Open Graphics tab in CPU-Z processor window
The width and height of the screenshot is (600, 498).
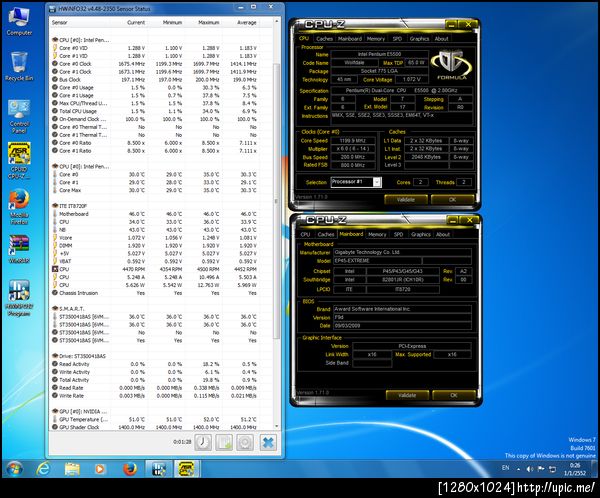[419, 39]
